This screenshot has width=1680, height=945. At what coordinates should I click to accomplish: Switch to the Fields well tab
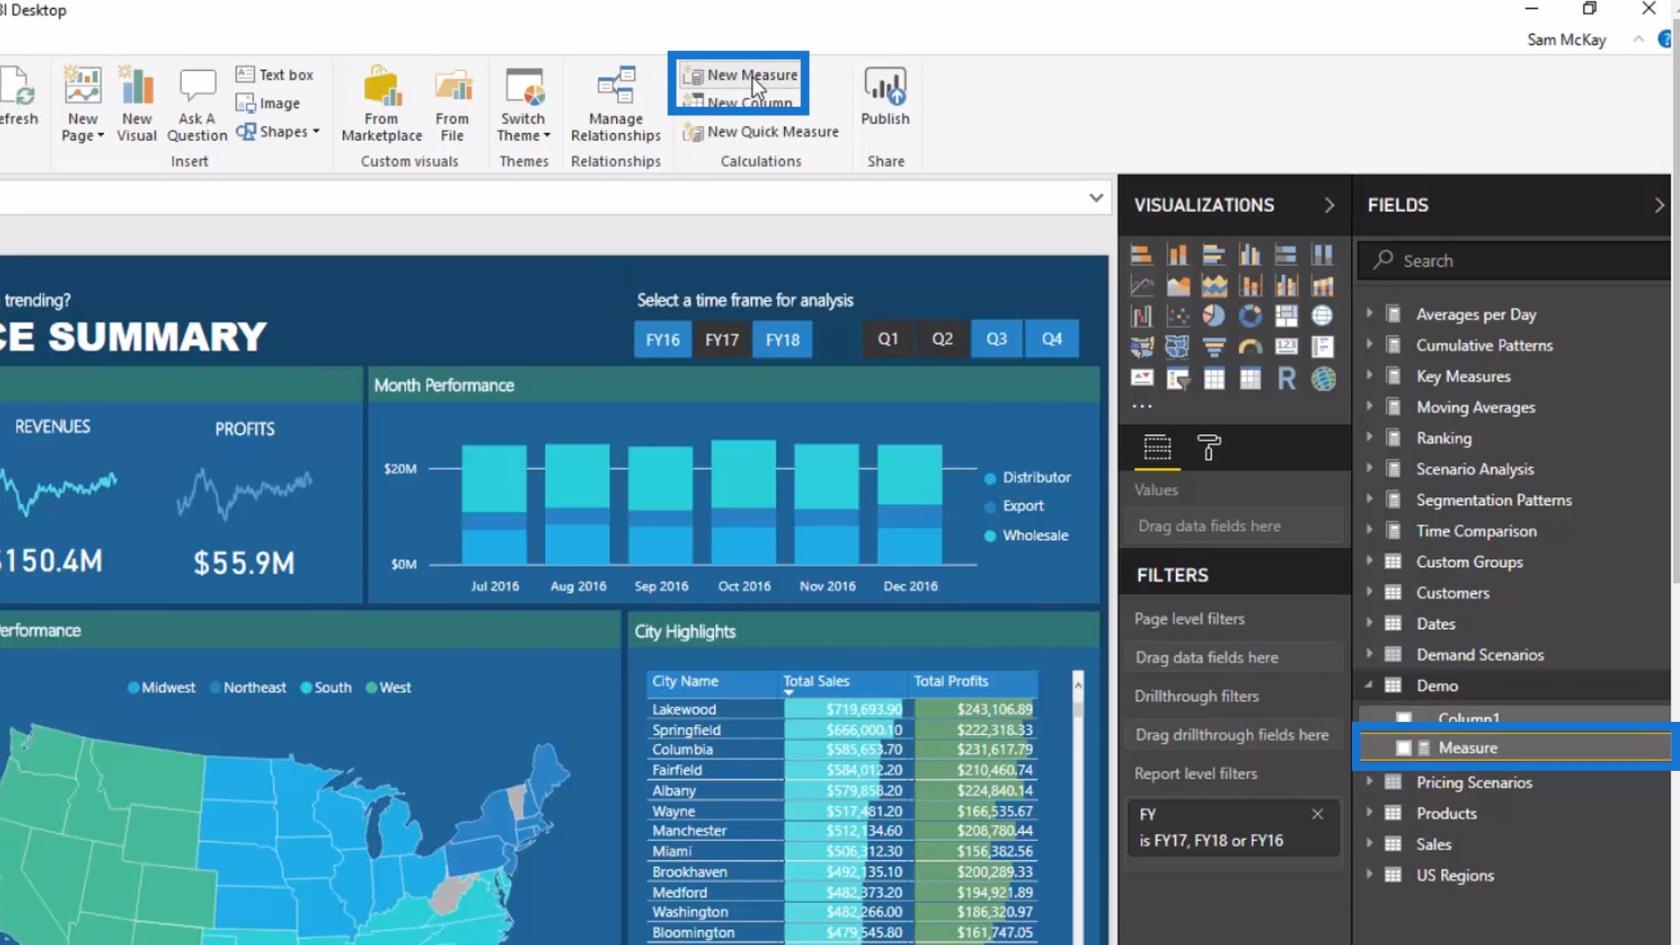(1157, 448)
